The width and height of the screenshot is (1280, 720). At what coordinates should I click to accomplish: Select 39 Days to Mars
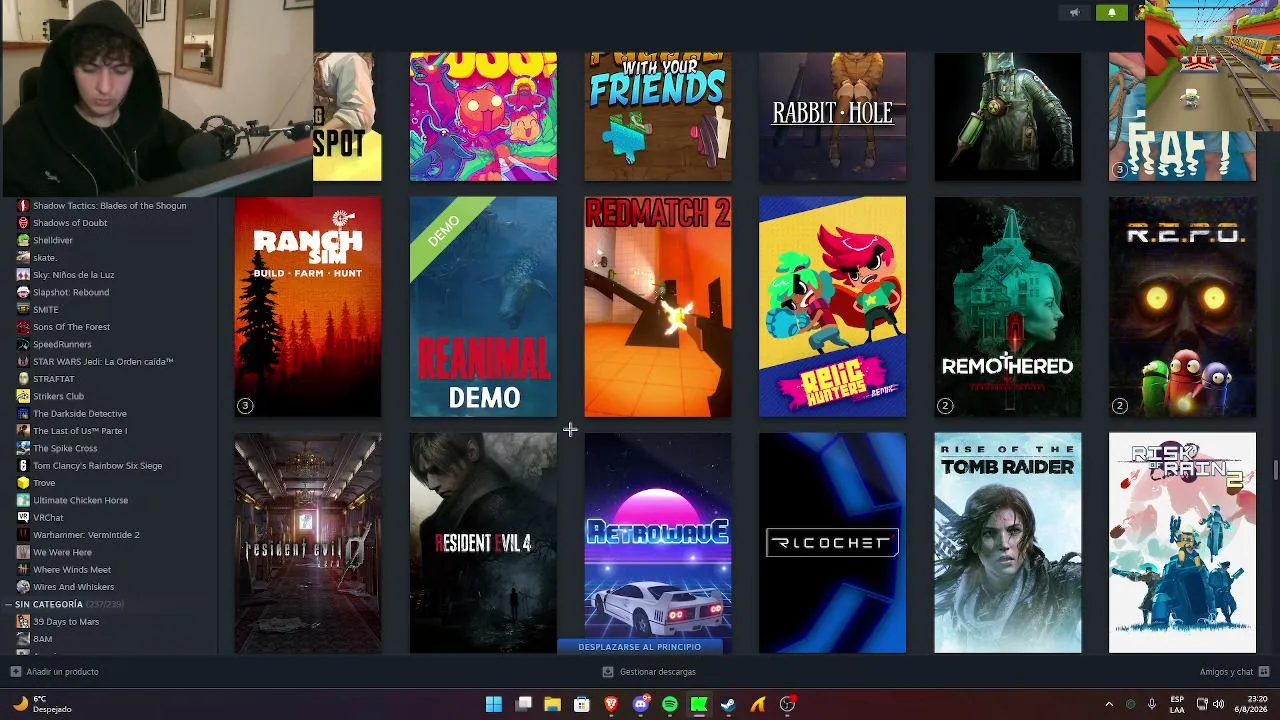[66, 622]
